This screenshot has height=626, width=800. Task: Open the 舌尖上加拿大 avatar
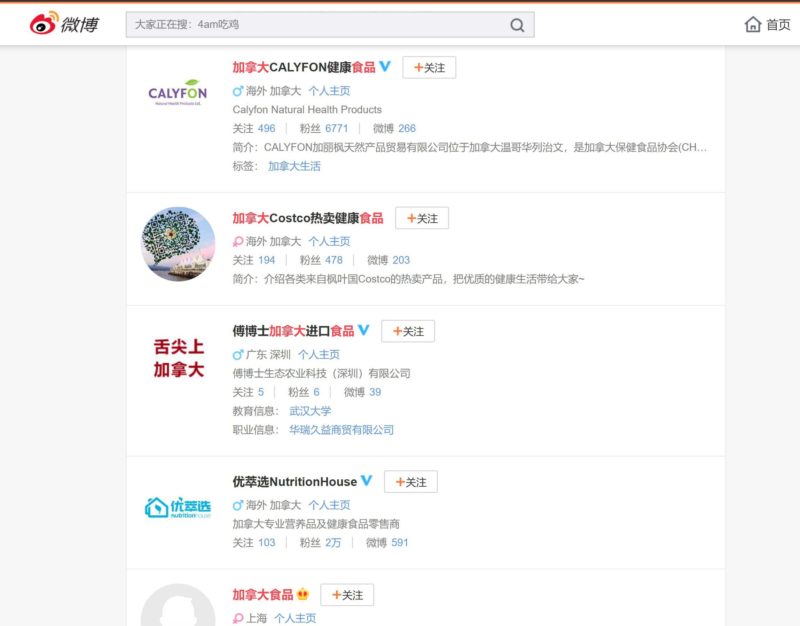click(178, 358)
